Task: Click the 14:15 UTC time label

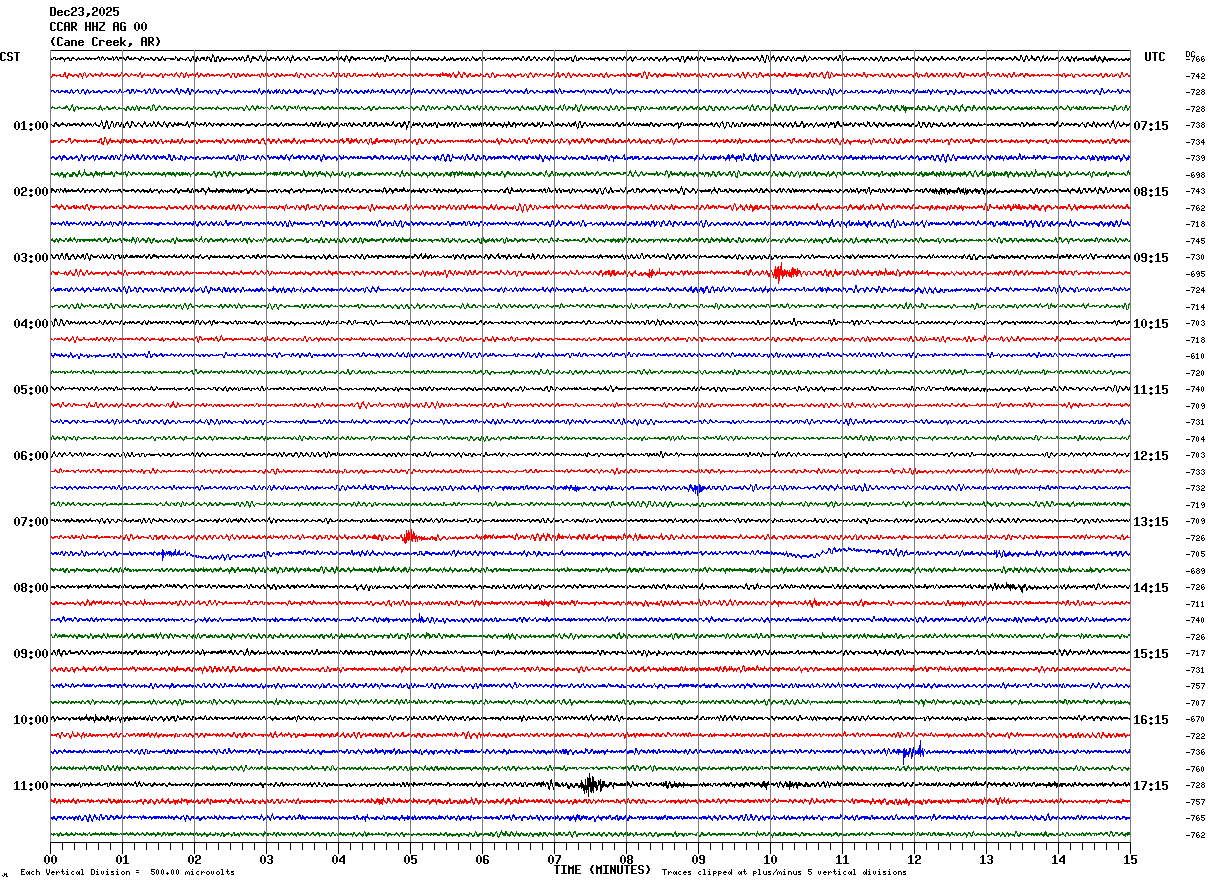Action: pos(1151,588)
